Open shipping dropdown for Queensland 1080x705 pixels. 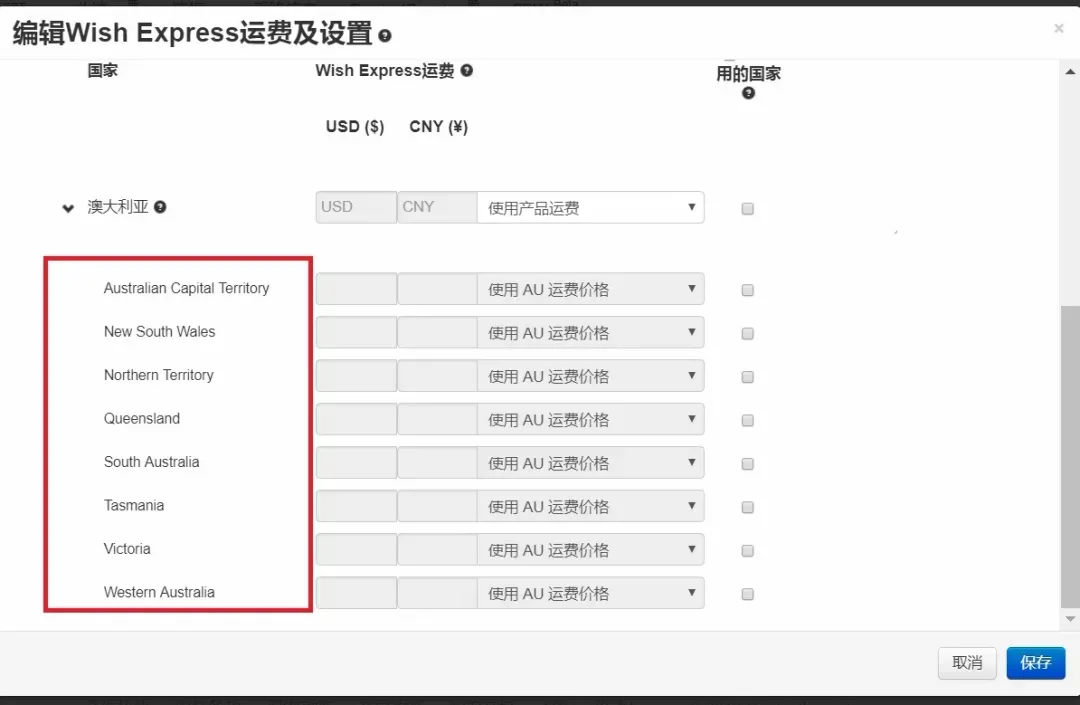tap(590, 419)
